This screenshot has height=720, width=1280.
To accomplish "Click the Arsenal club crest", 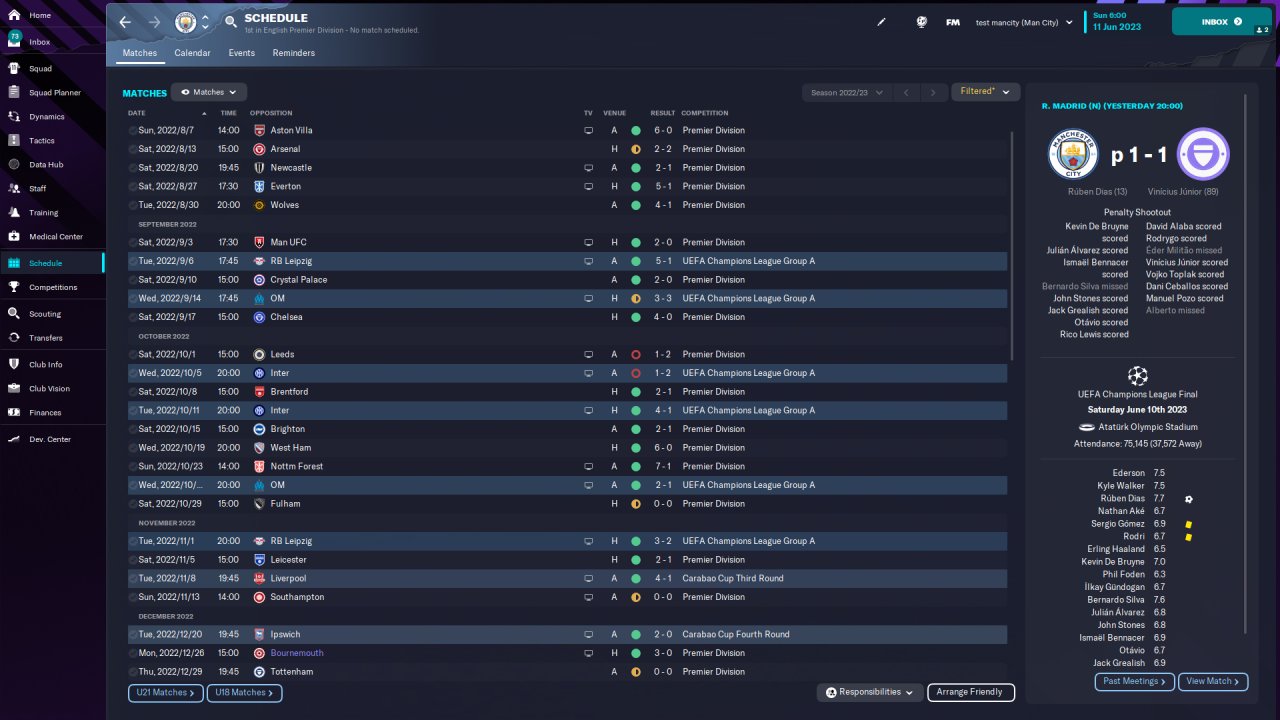I will coord(259,149).
